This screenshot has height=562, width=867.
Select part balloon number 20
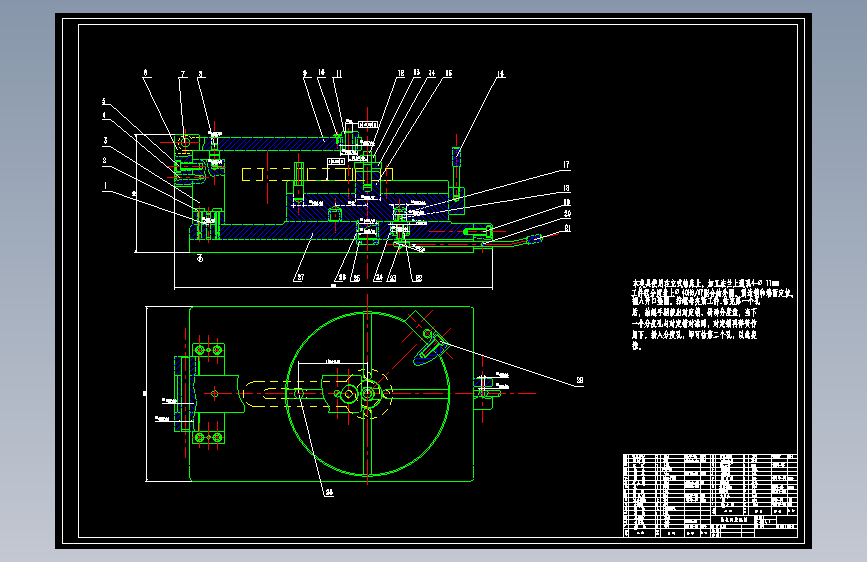click(x=567, y=214)
